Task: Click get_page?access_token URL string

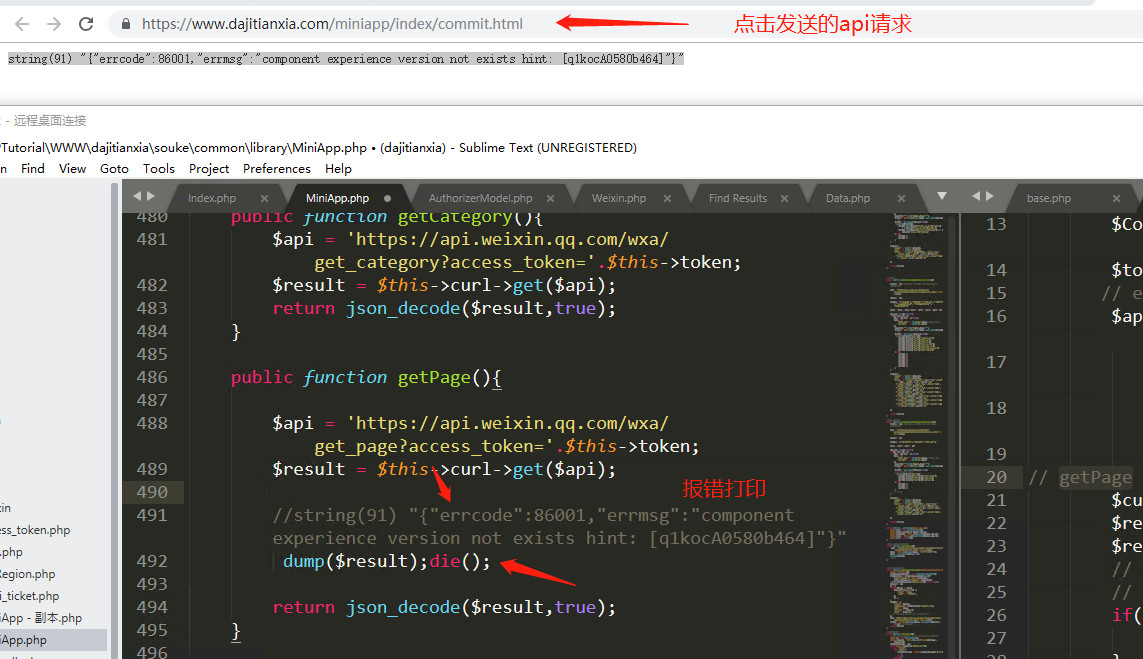Action: [x=434, y=446]
